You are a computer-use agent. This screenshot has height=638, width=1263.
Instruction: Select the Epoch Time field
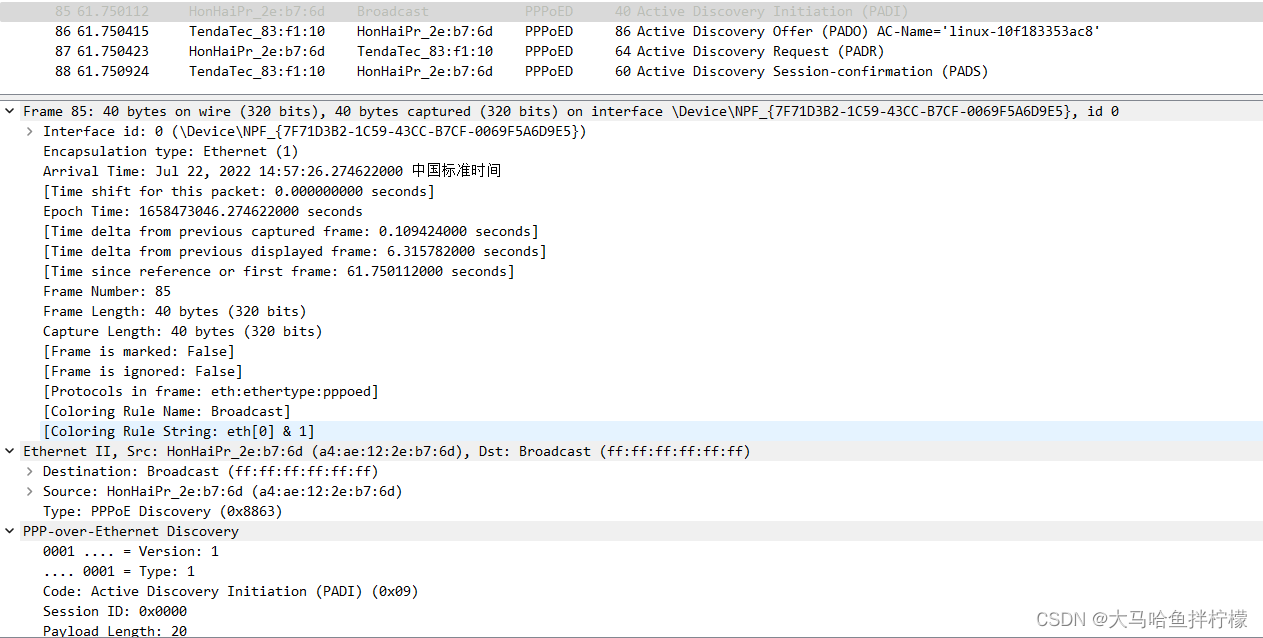tap(202, 212)
